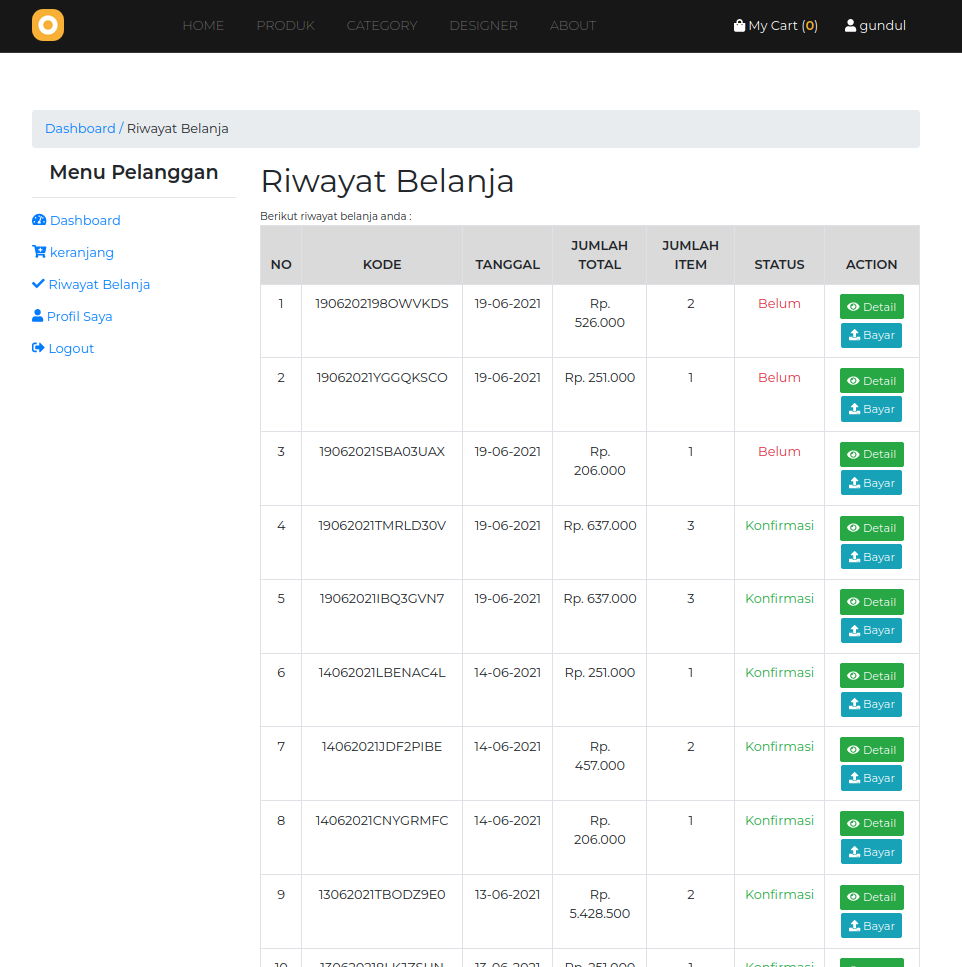Navigate to ABOUT
The image size is (962, 967).
tap(572, 25)
